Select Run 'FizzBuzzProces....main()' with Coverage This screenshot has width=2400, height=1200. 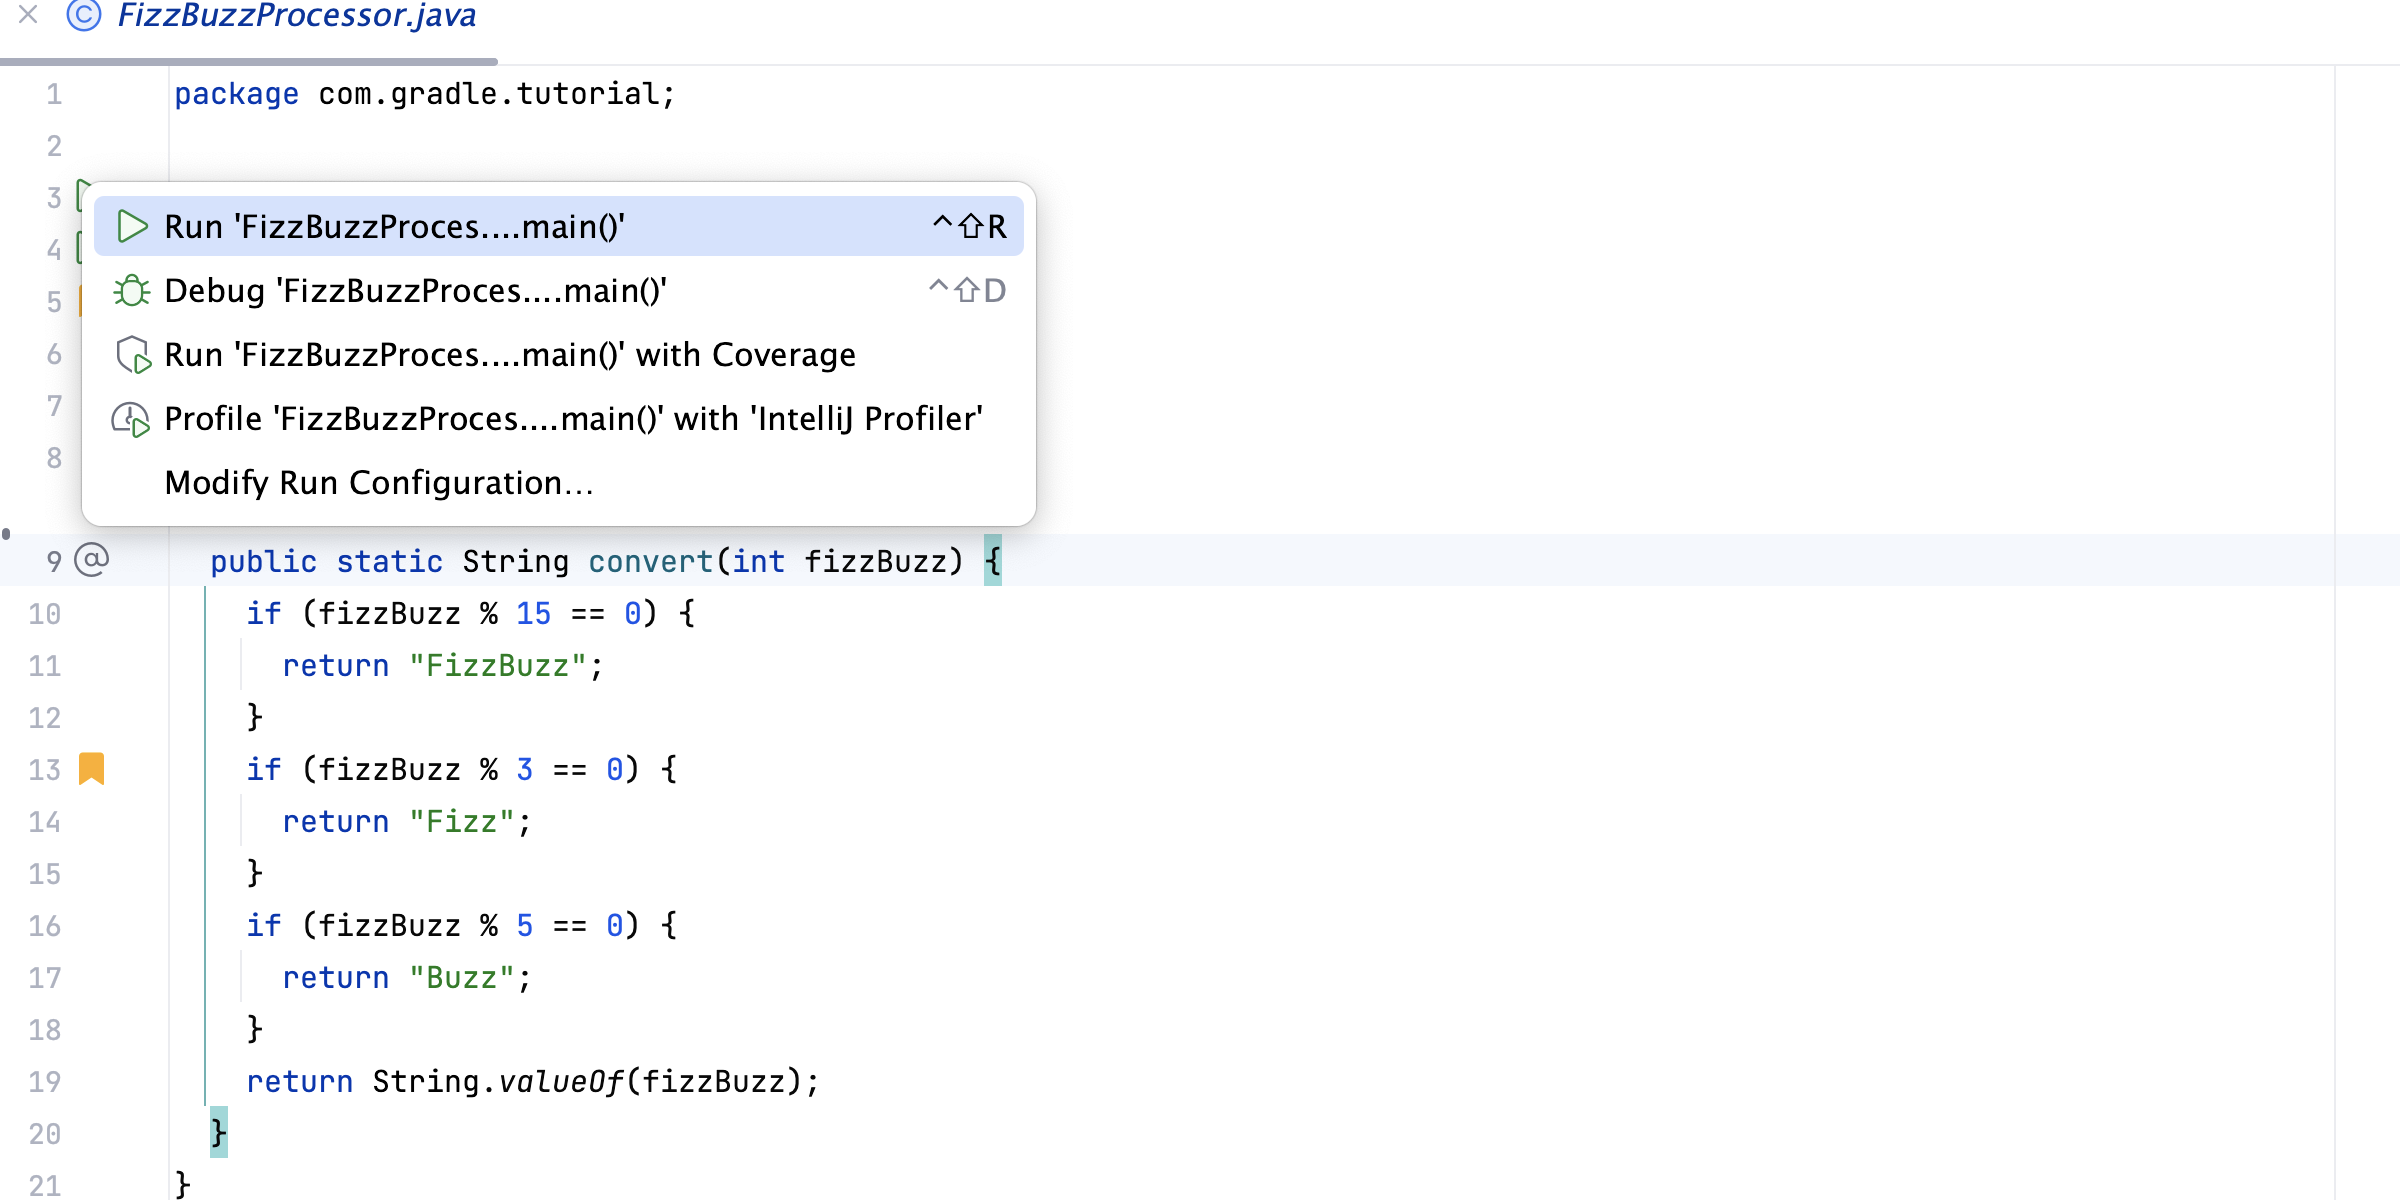[558, 355]
